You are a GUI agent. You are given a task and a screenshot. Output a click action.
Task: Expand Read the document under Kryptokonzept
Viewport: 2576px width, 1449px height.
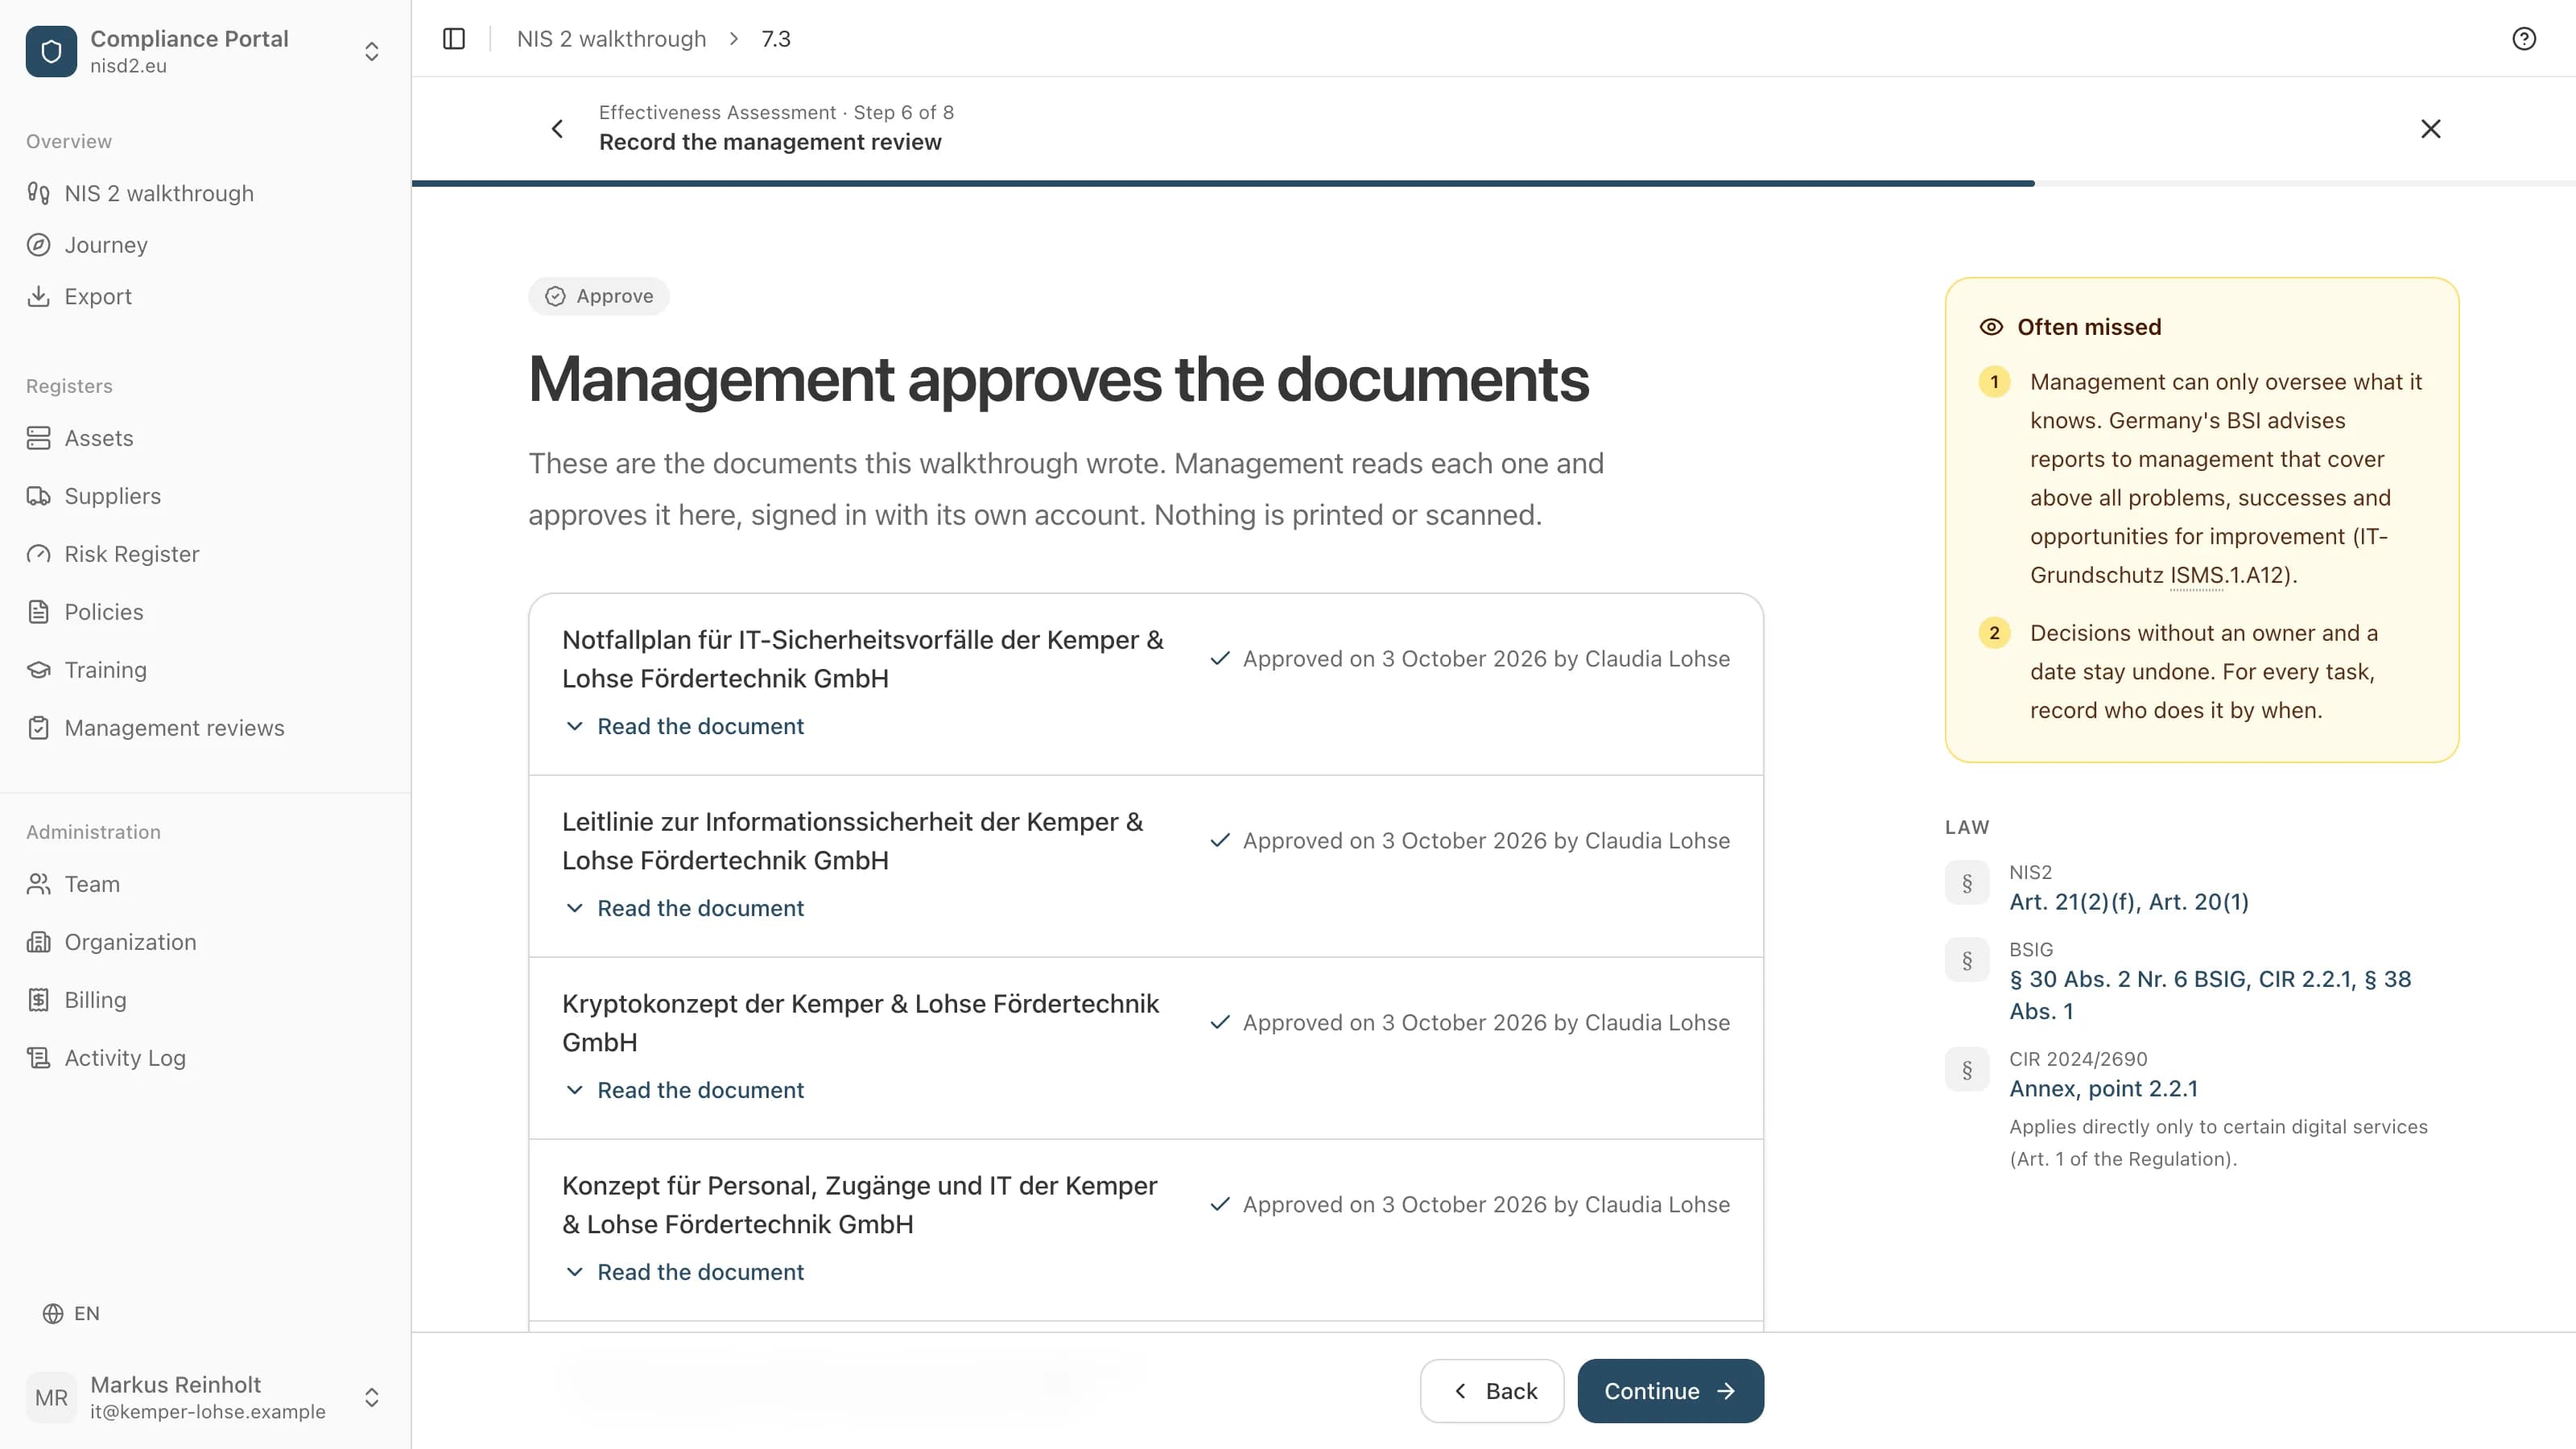click(684, 1090)
